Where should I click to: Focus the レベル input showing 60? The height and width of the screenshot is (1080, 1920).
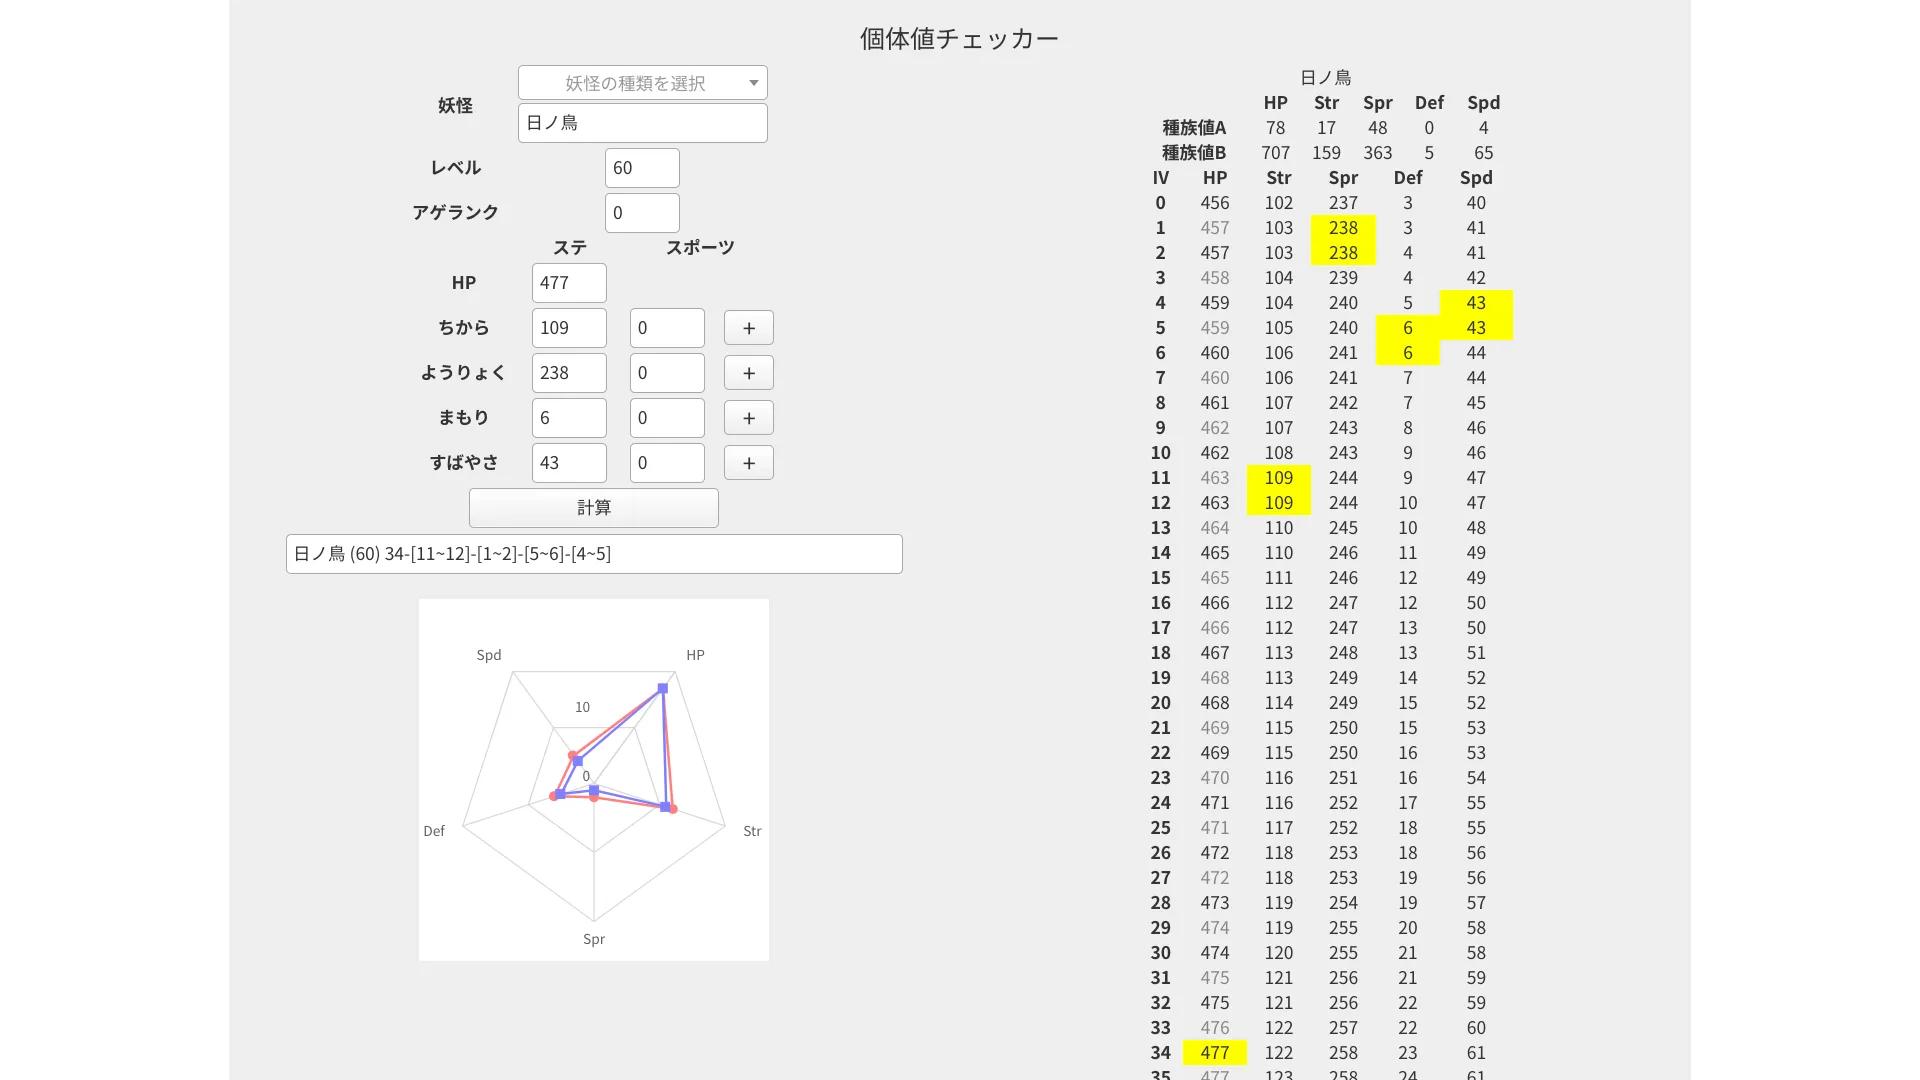point(642,168)
